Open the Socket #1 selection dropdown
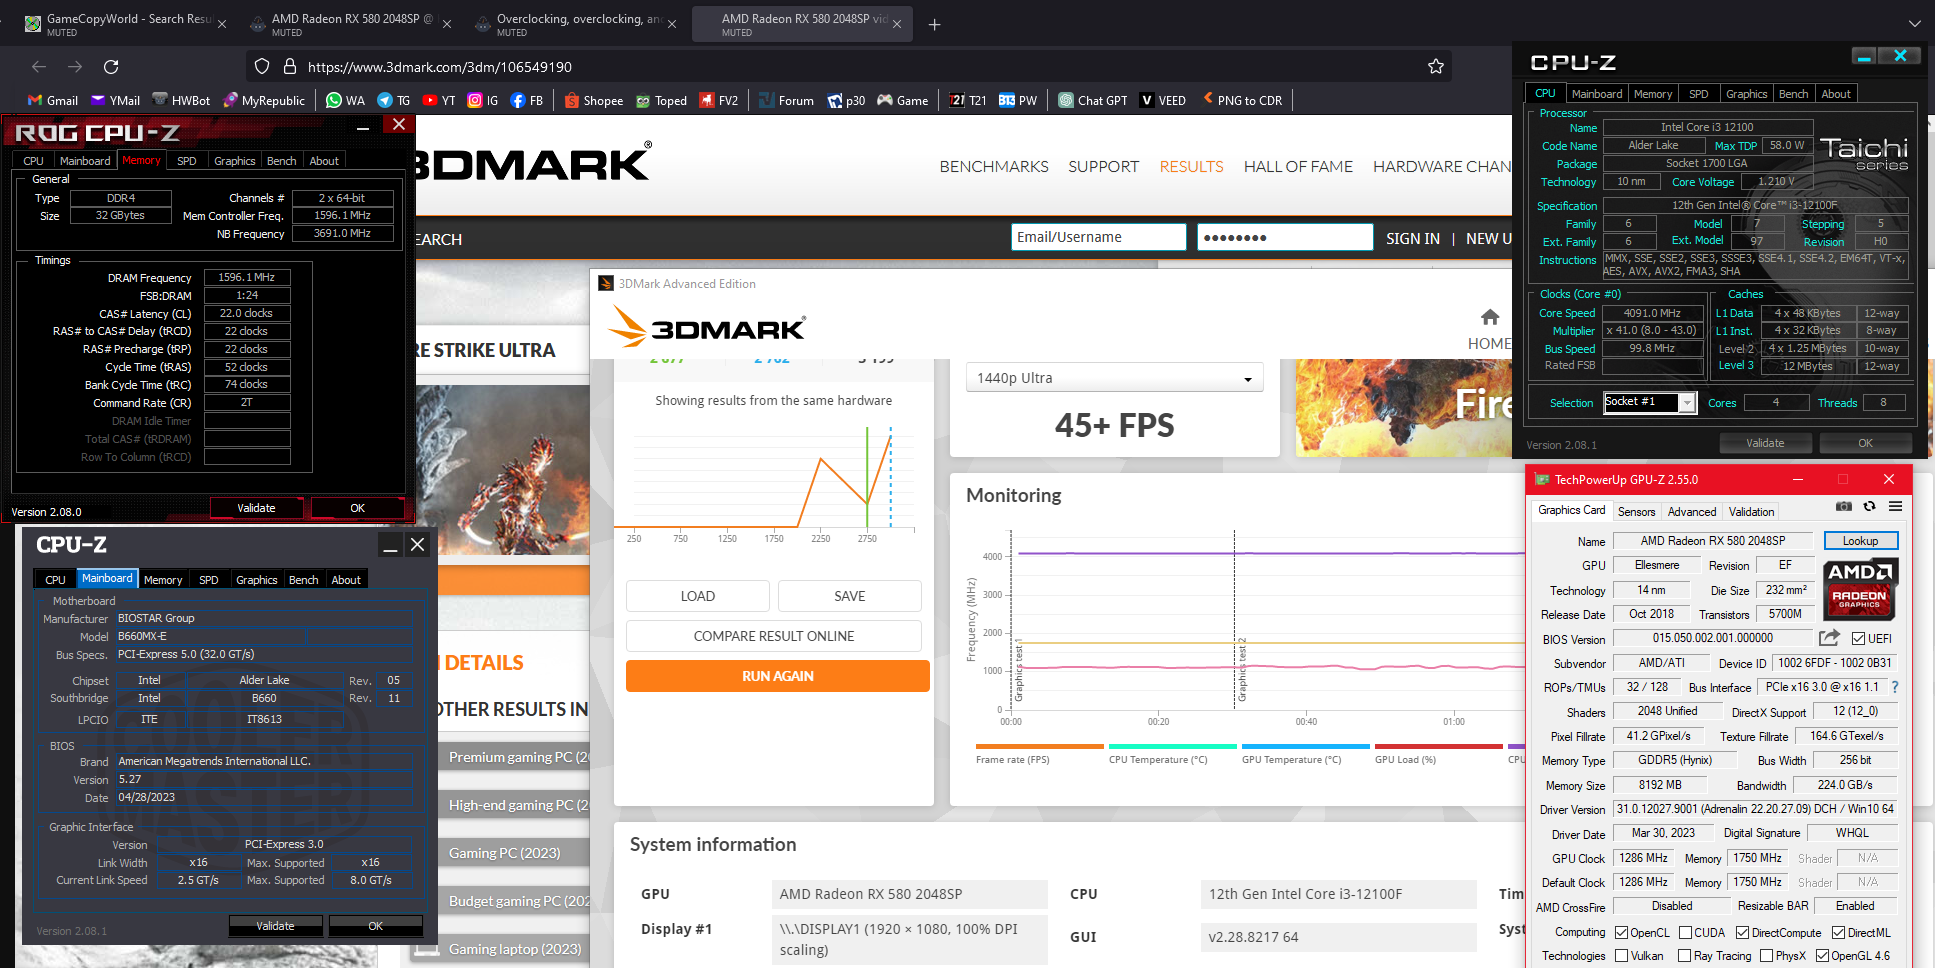1935x968 pixels. 1650,403
